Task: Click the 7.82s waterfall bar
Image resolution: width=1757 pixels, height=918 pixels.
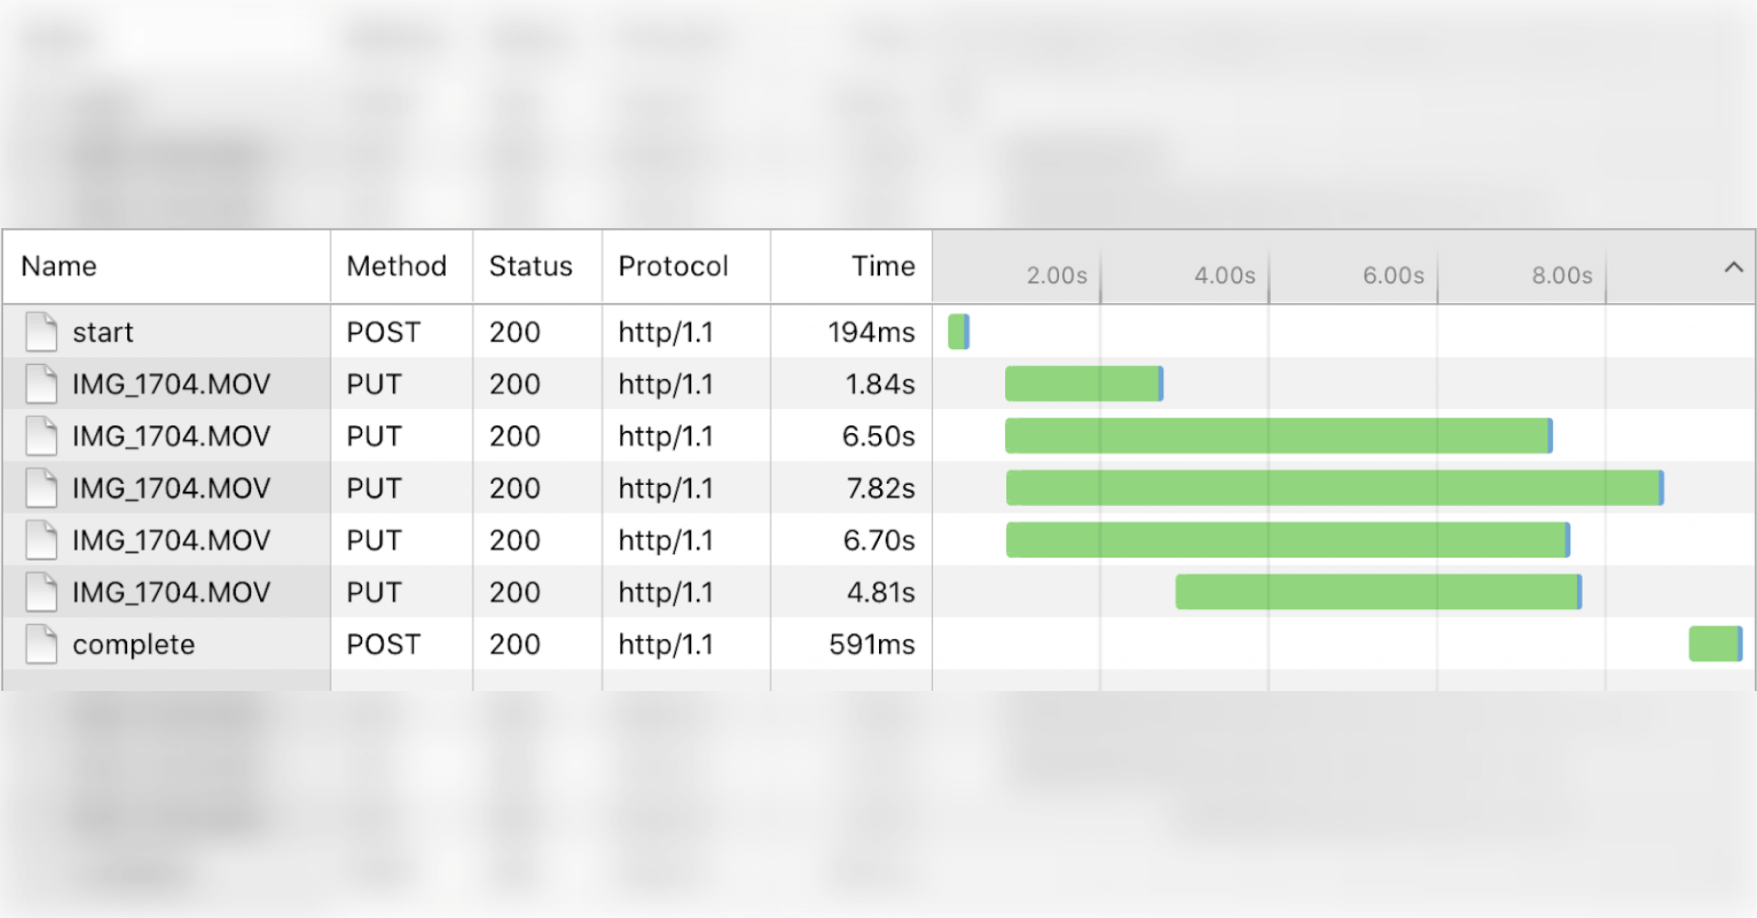Action: (1333, 488)
